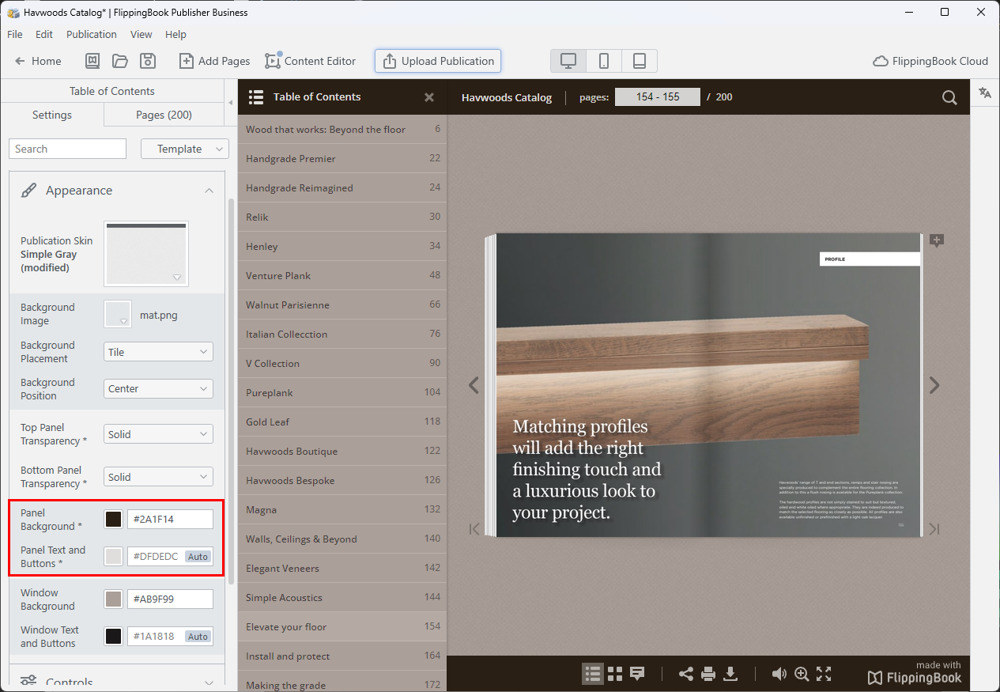Open the new publication book icon

92,61
